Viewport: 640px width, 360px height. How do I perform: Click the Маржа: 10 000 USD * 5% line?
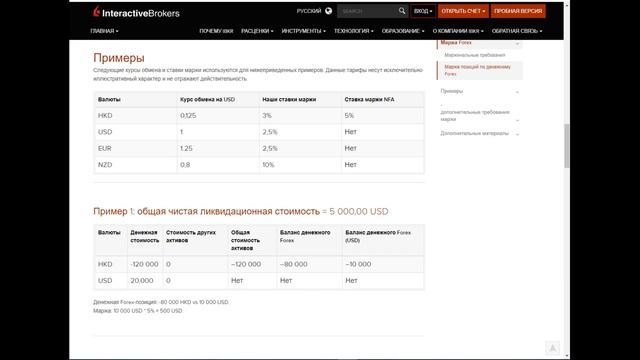[138, 311]
